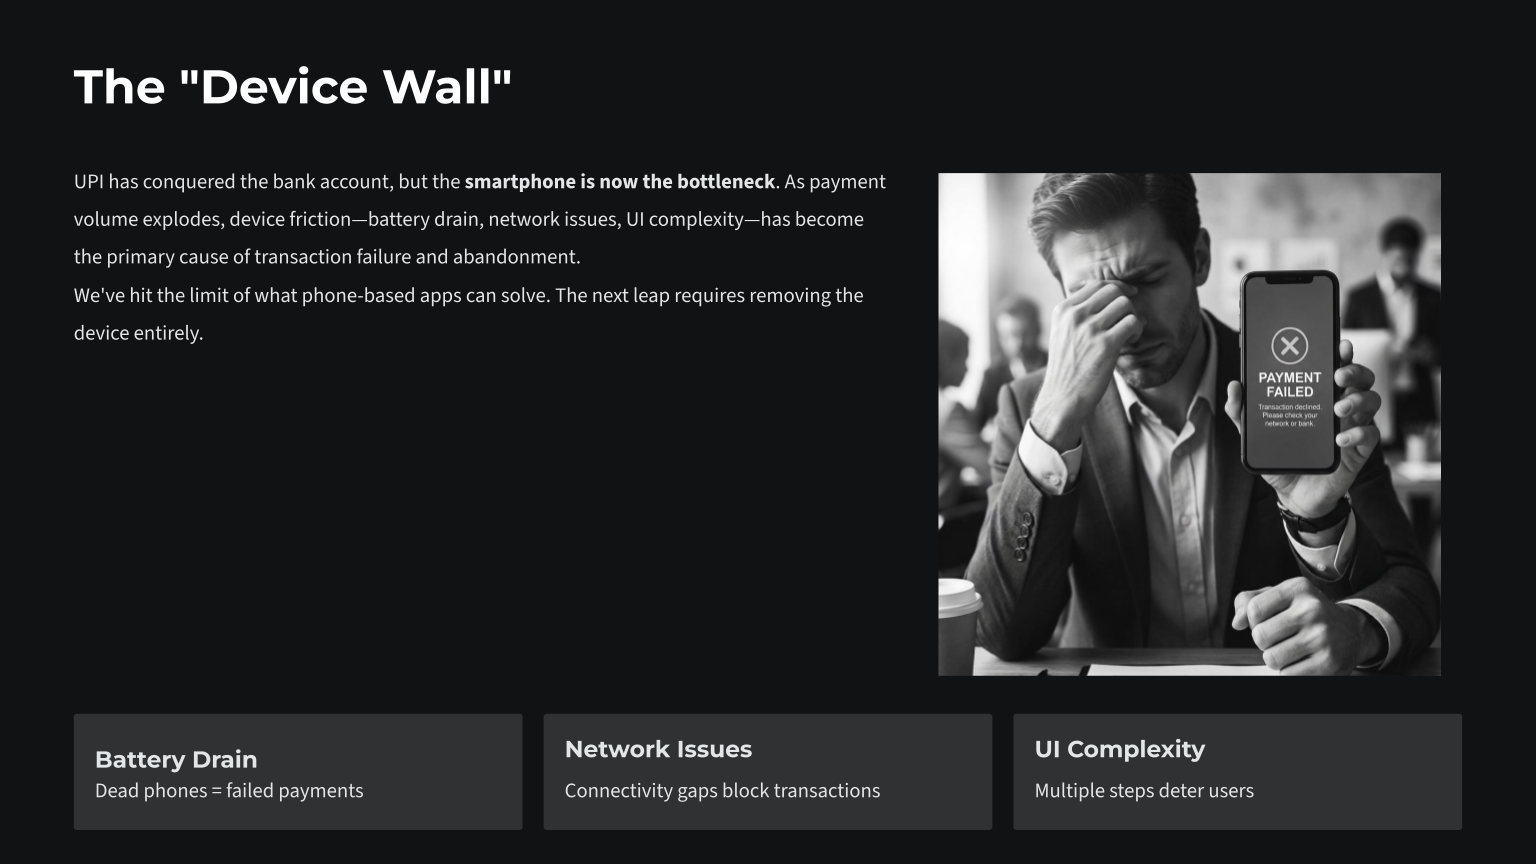Select "Multiple steps deter users" text

pyautogui.click(x=1144, y=791)
